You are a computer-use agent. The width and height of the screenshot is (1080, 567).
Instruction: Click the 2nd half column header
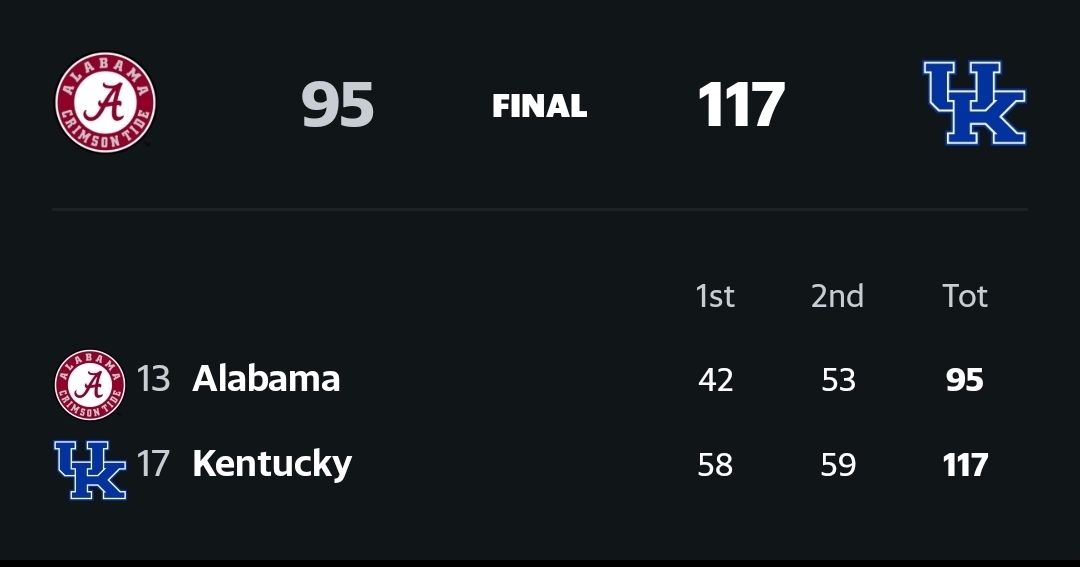tap(837, 296)
